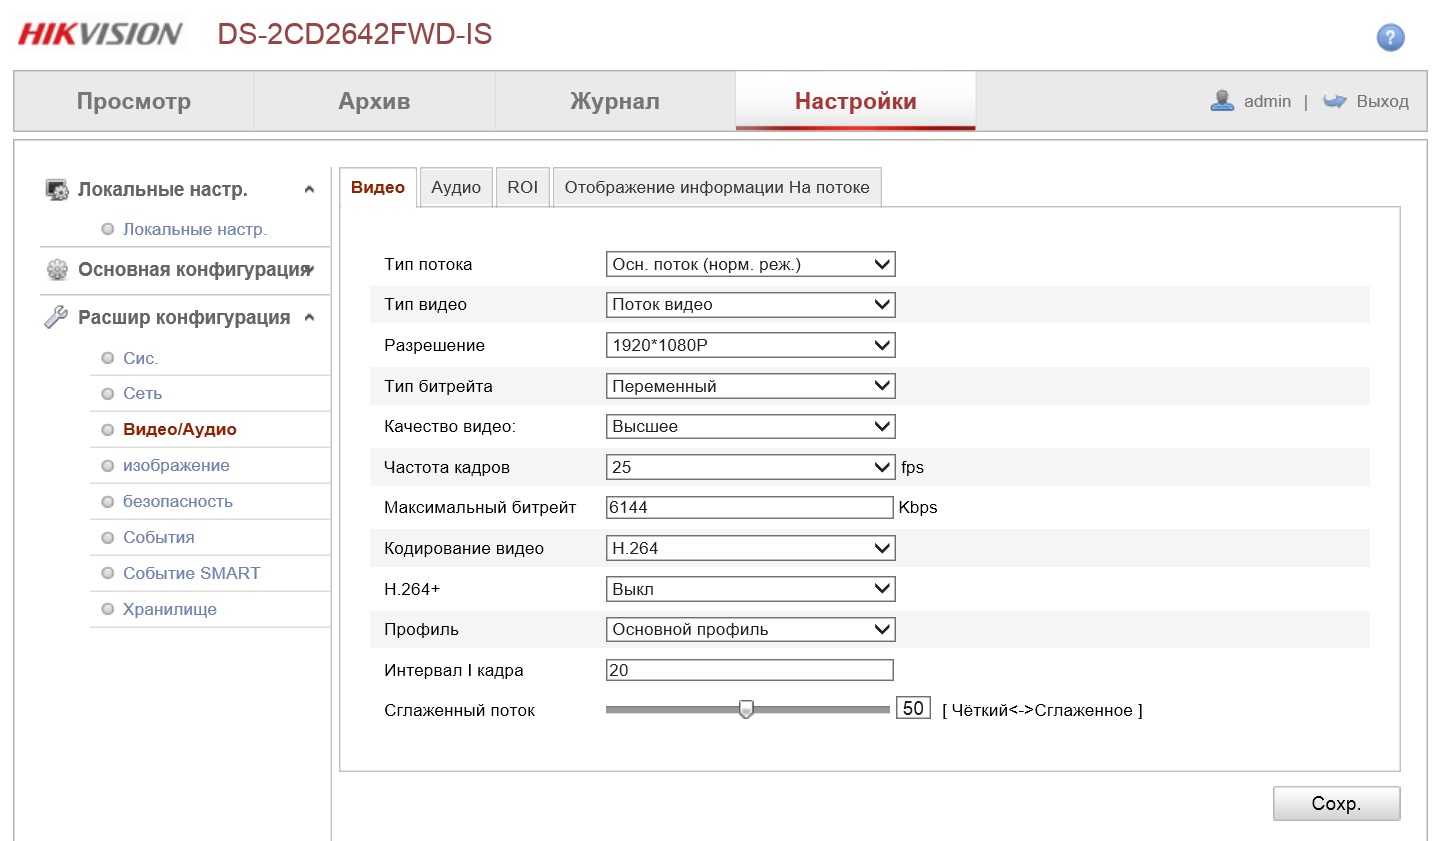Click the wrench icon for advanced configuration

click(56, 317)
